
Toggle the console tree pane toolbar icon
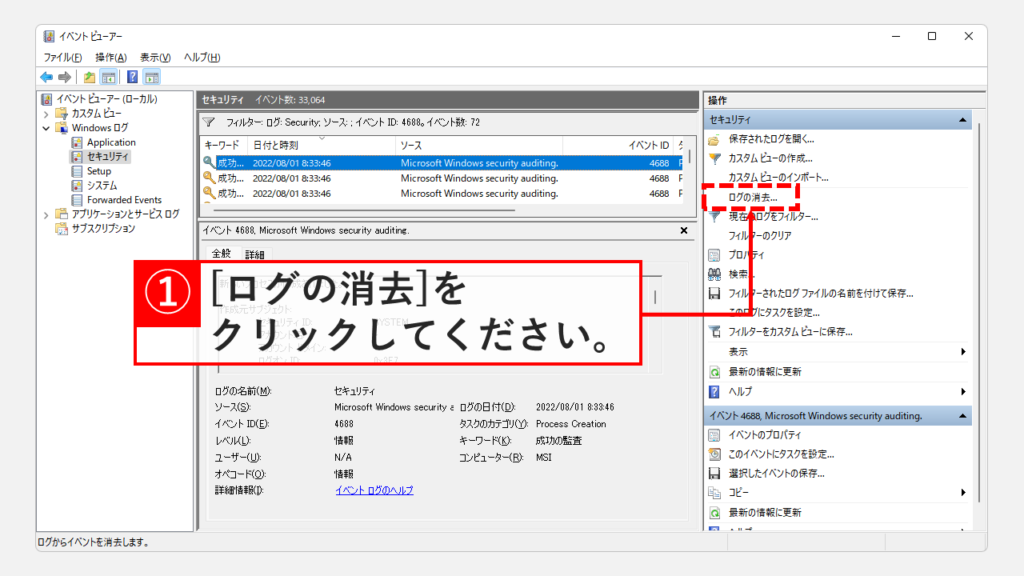point(109,77)
